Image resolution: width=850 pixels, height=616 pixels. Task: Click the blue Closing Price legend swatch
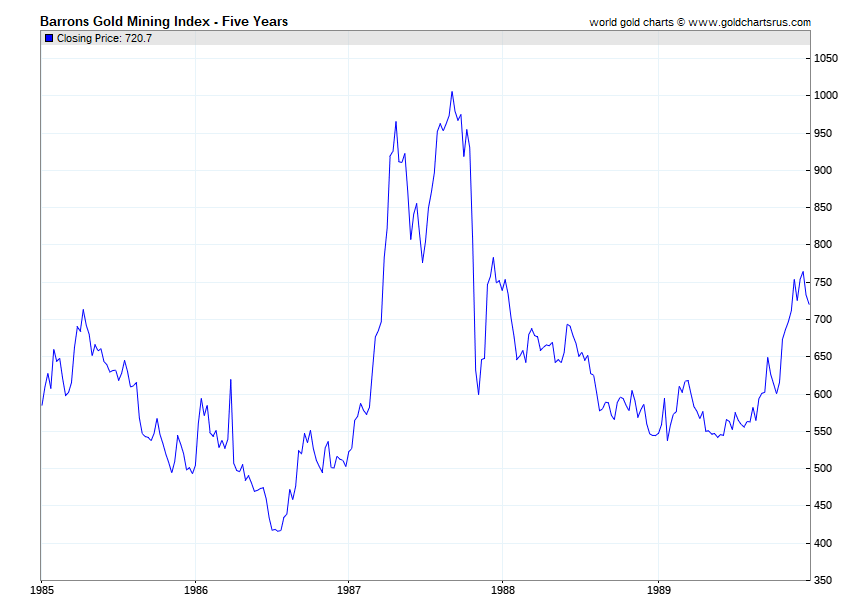(x=49, y=38)
